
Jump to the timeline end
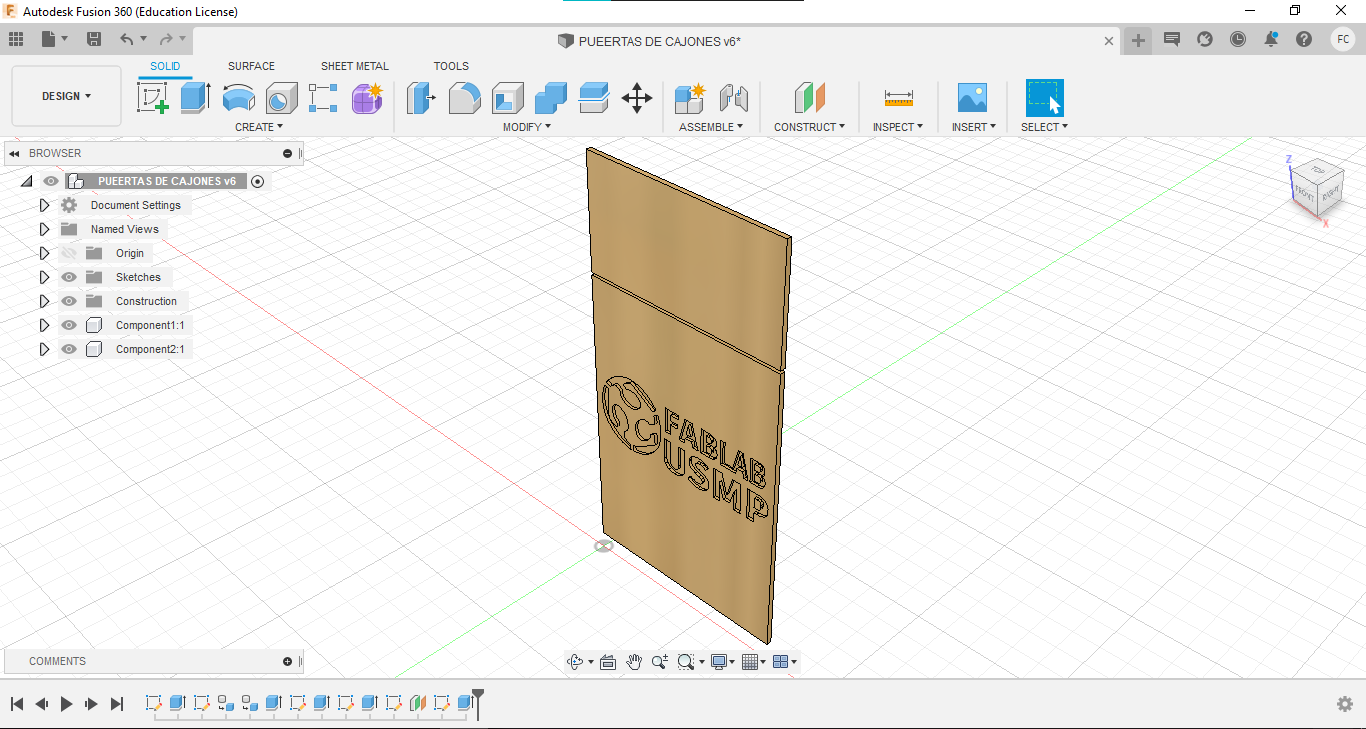(x=117, y=704)
